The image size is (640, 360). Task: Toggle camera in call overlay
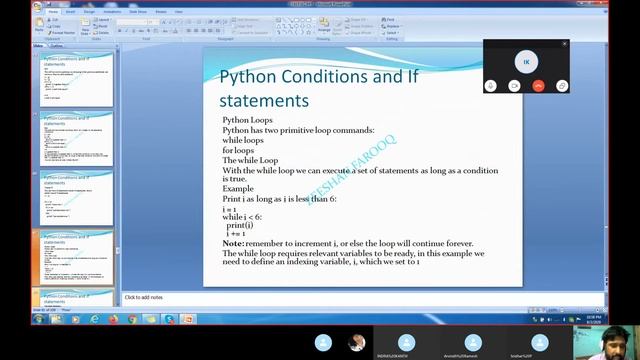click(x=514, y=86)
